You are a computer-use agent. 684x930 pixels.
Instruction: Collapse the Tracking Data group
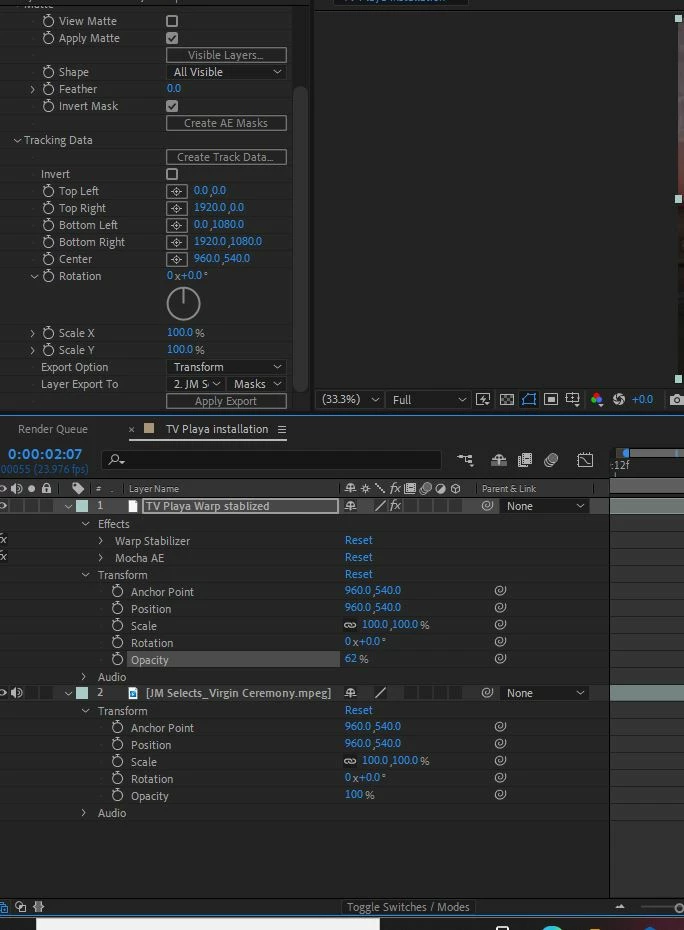click(x=17, y=141)
